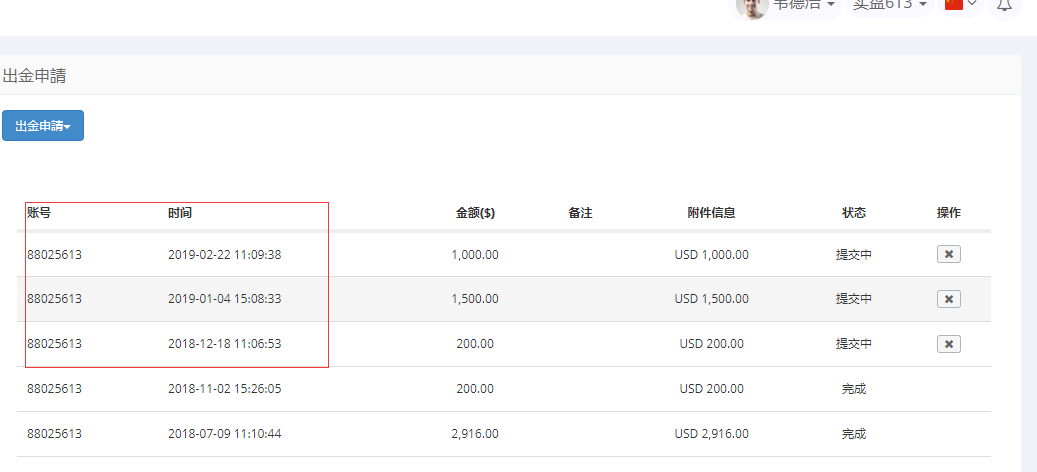Viewport: 1037px width, 472px height.
Task: Cancel the 2019-01-04 withdrawal request
Action: 948,299
